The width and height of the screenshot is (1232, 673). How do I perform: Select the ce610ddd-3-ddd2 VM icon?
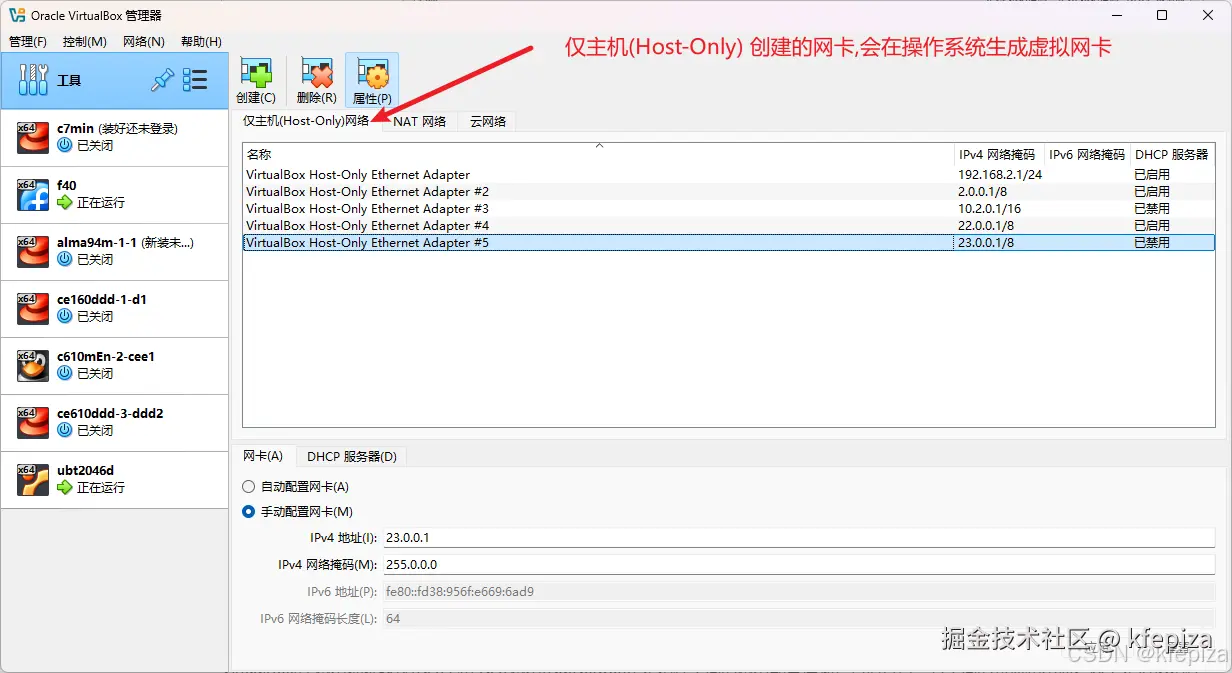(33, 422)
